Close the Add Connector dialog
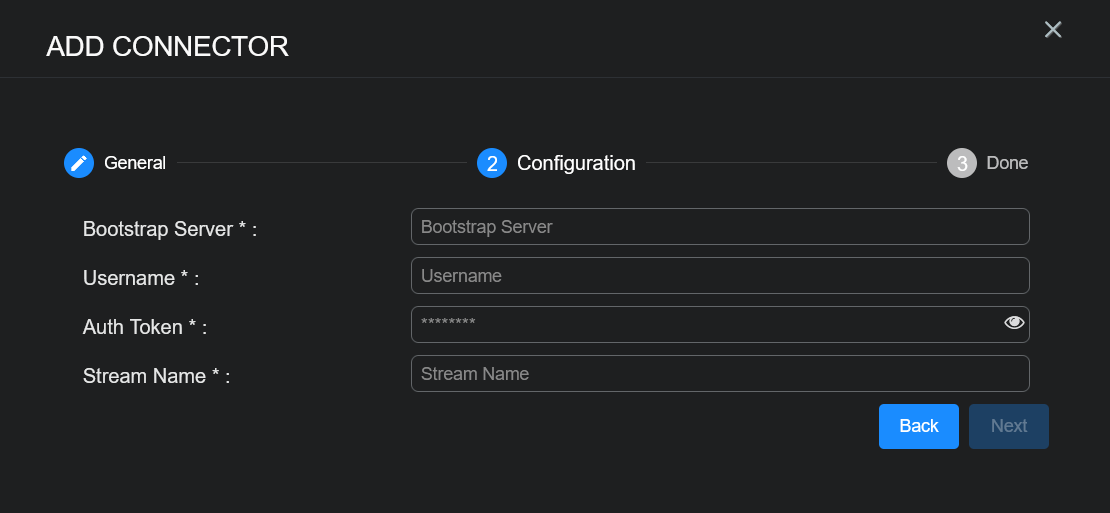The image size is (1110, 513). pyautogui.click(x=1052, y=30)
